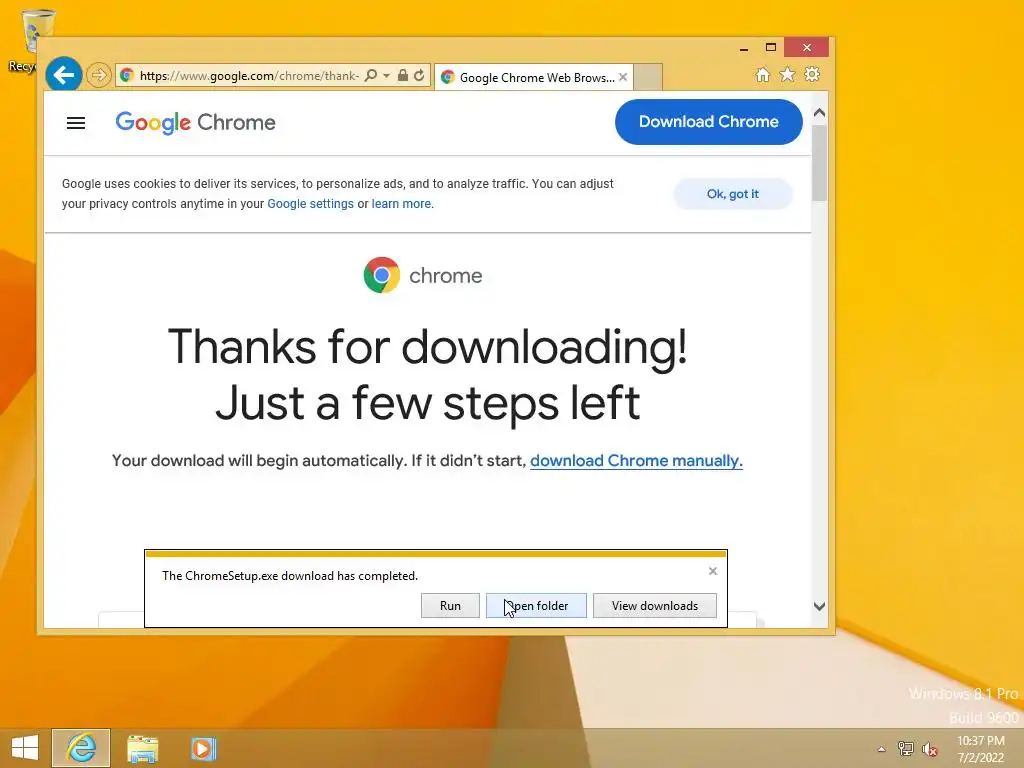1024x768 pixels.
Task: Click the View downloads button
Action: click(x=654, y=605)
